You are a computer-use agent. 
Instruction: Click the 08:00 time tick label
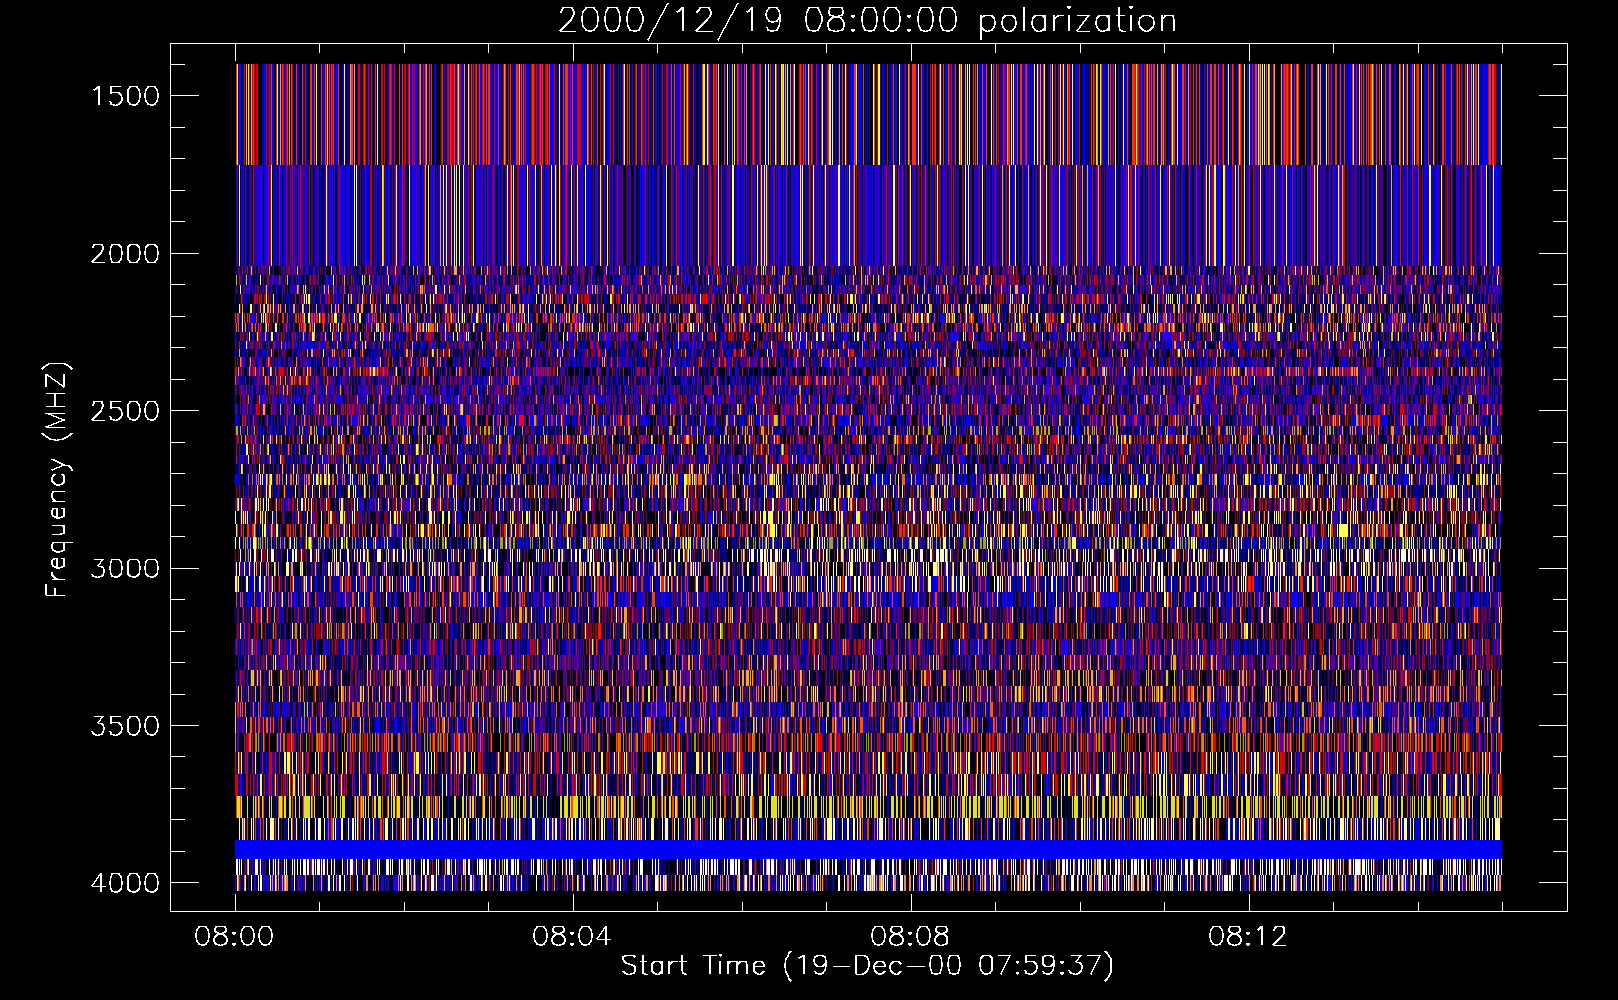point(235,937)
